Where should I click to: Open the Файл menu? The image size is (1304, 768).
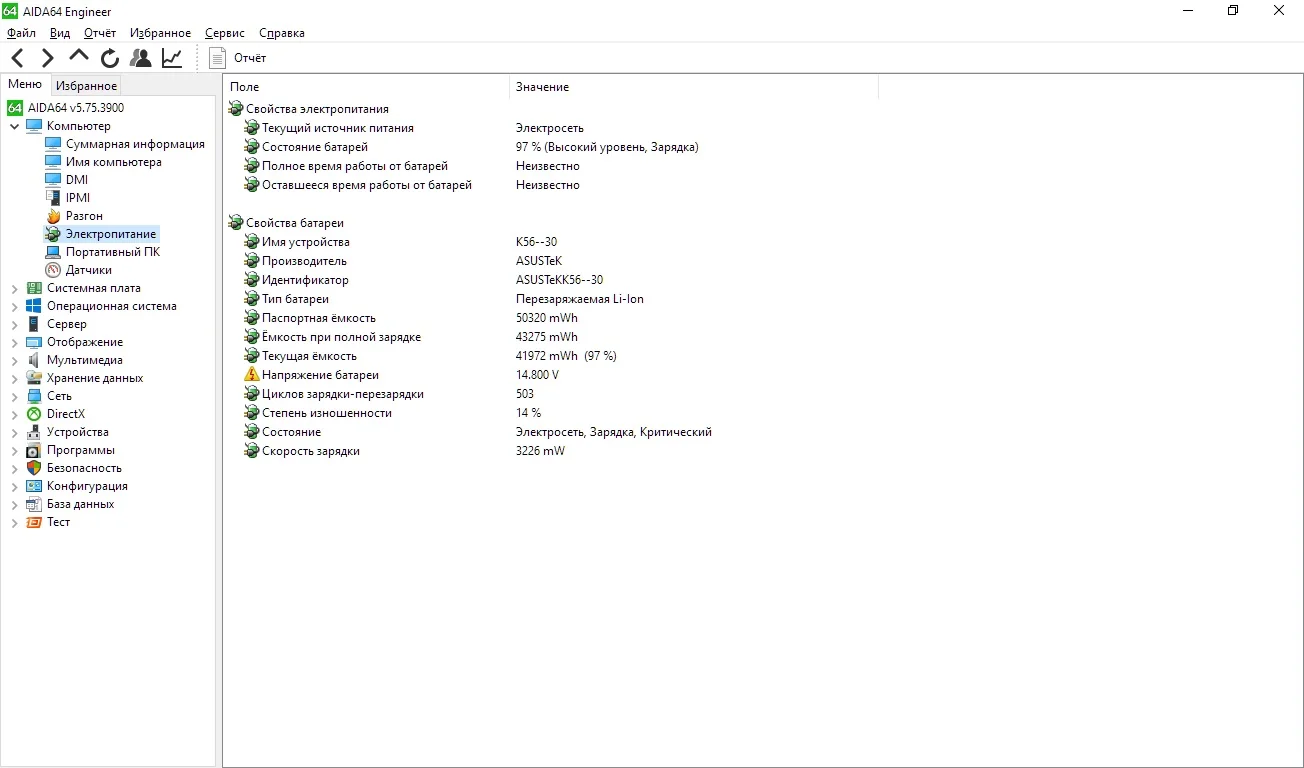coord(21,33)
